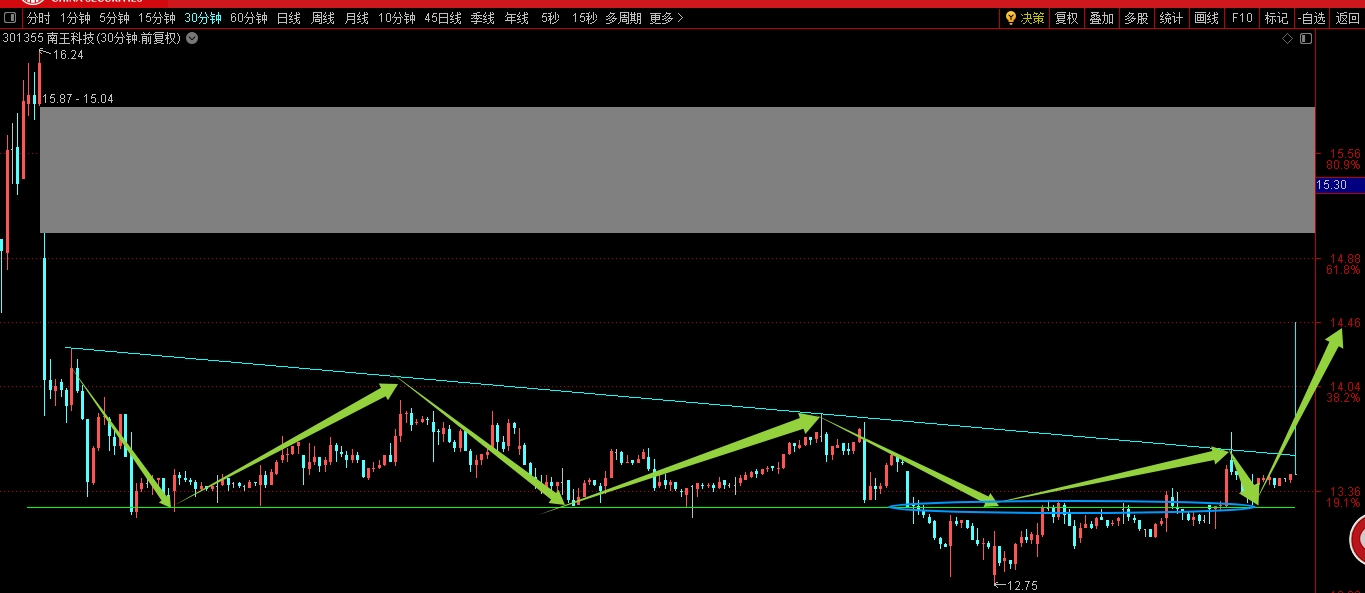Screen dimensions: 1365x593
Task: Select the 10分钟 period tab
Action: tap(397, 18)
